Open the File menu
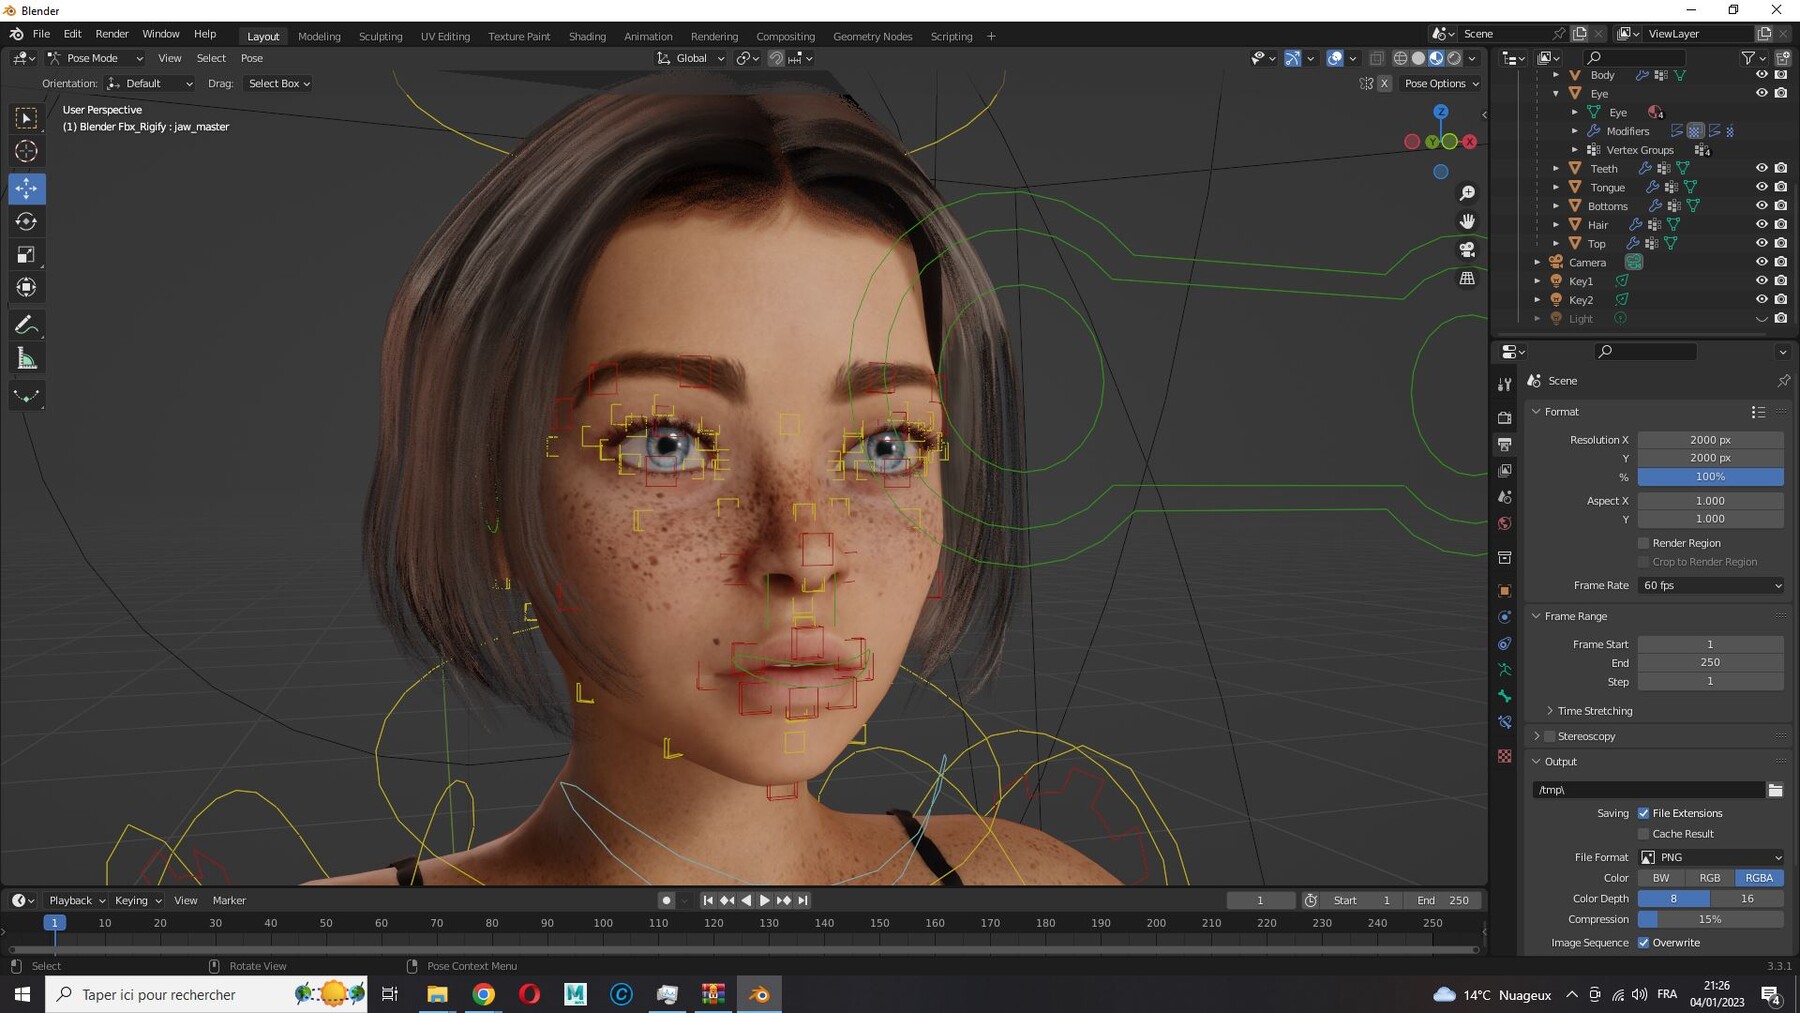1800x1013 pixels. click(x=41, y=34)
